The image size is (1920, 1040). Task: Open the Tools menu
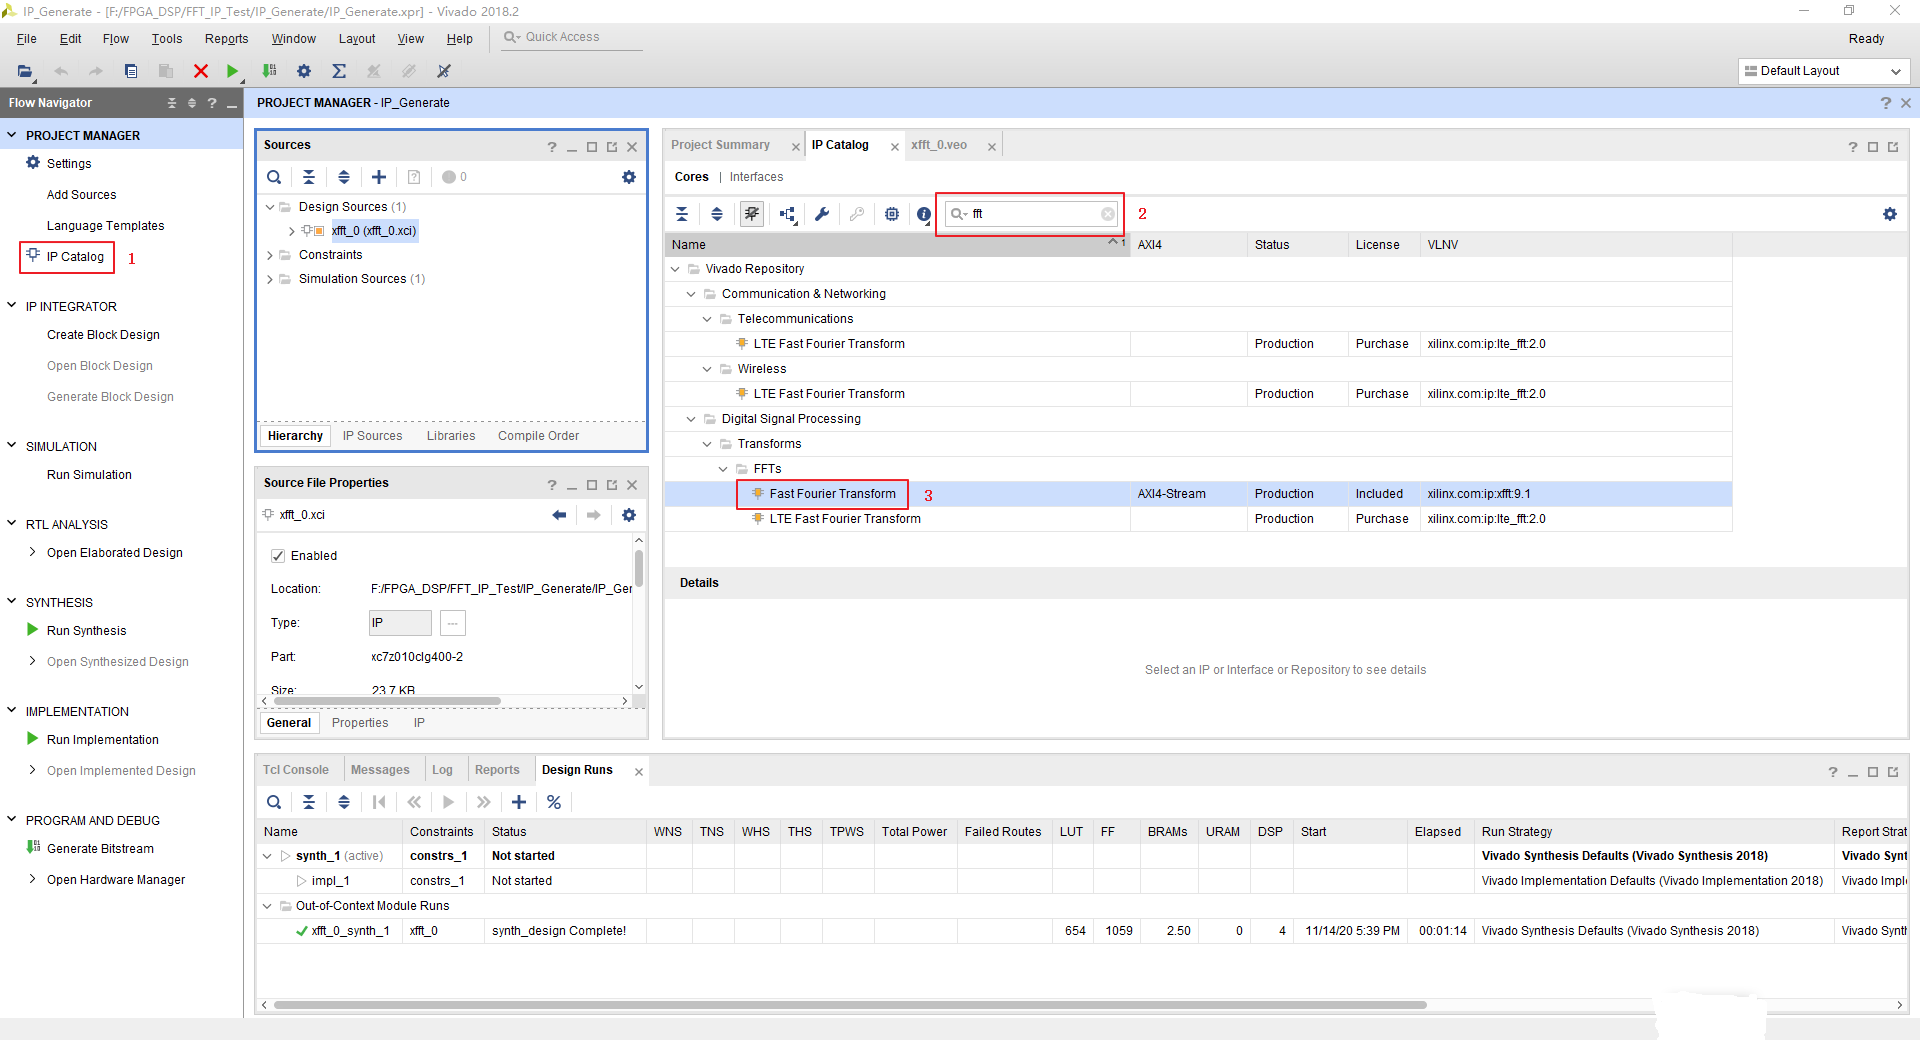tap(166, 38)
